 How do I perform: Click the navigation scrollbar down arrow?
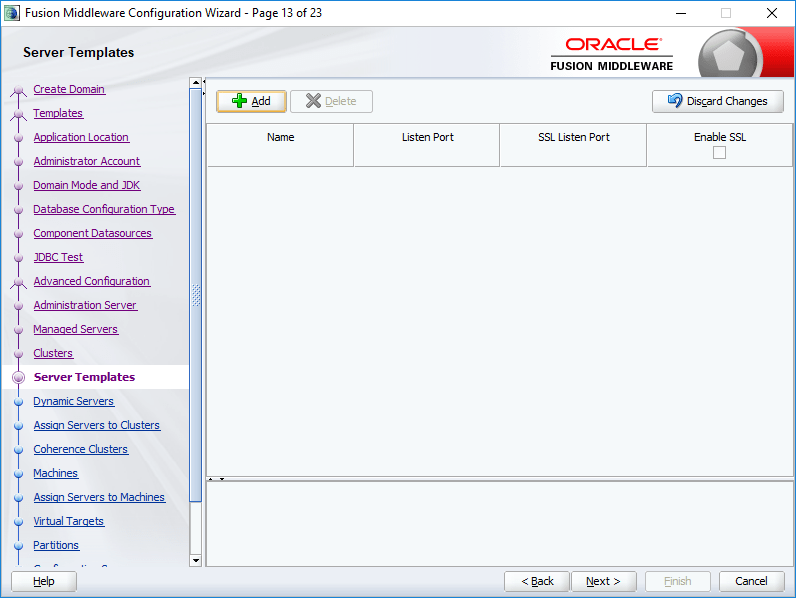pyautogui.click(x=195, y=560)
